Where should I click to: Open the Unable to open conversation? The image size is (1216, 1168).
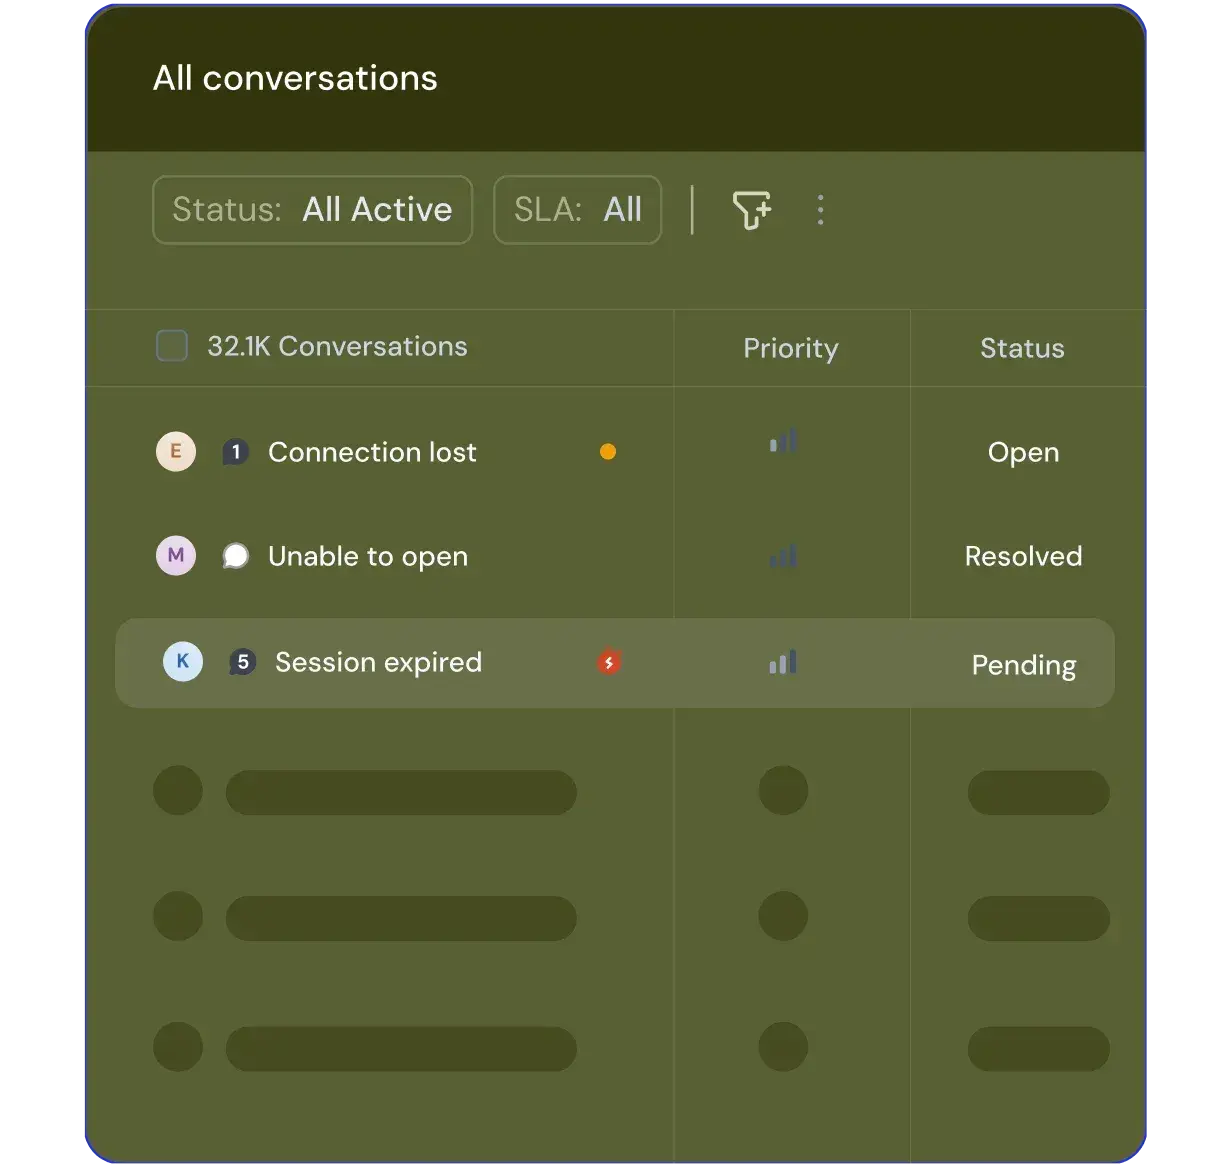pyautogui.click(x=368, y=556)
